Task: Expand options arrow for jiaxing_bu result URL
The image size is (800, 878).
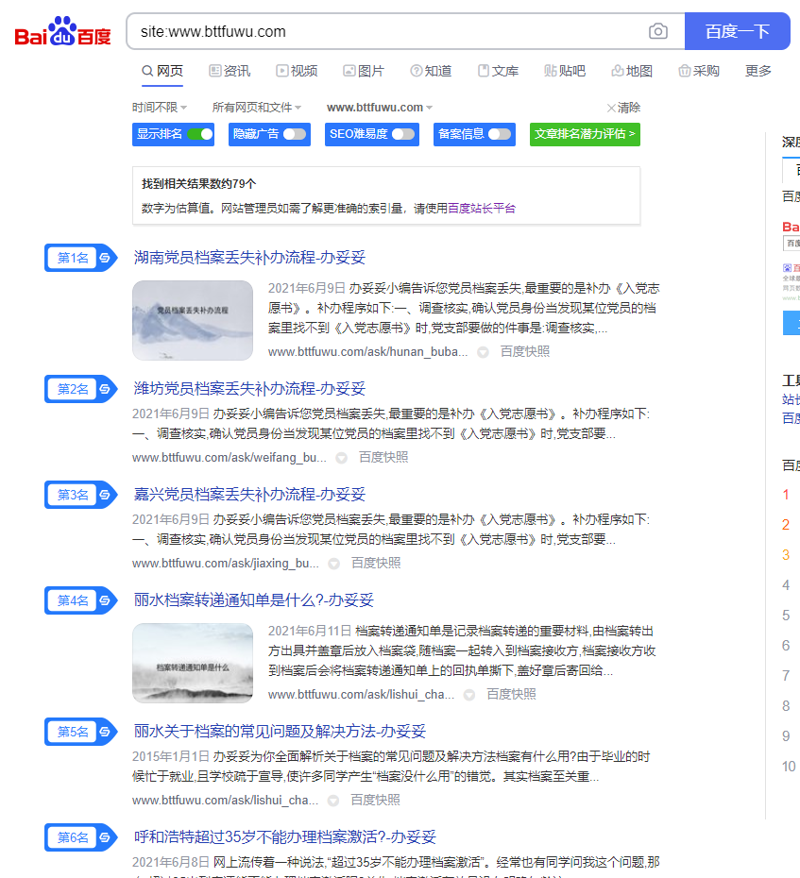Action: (334, 564)
